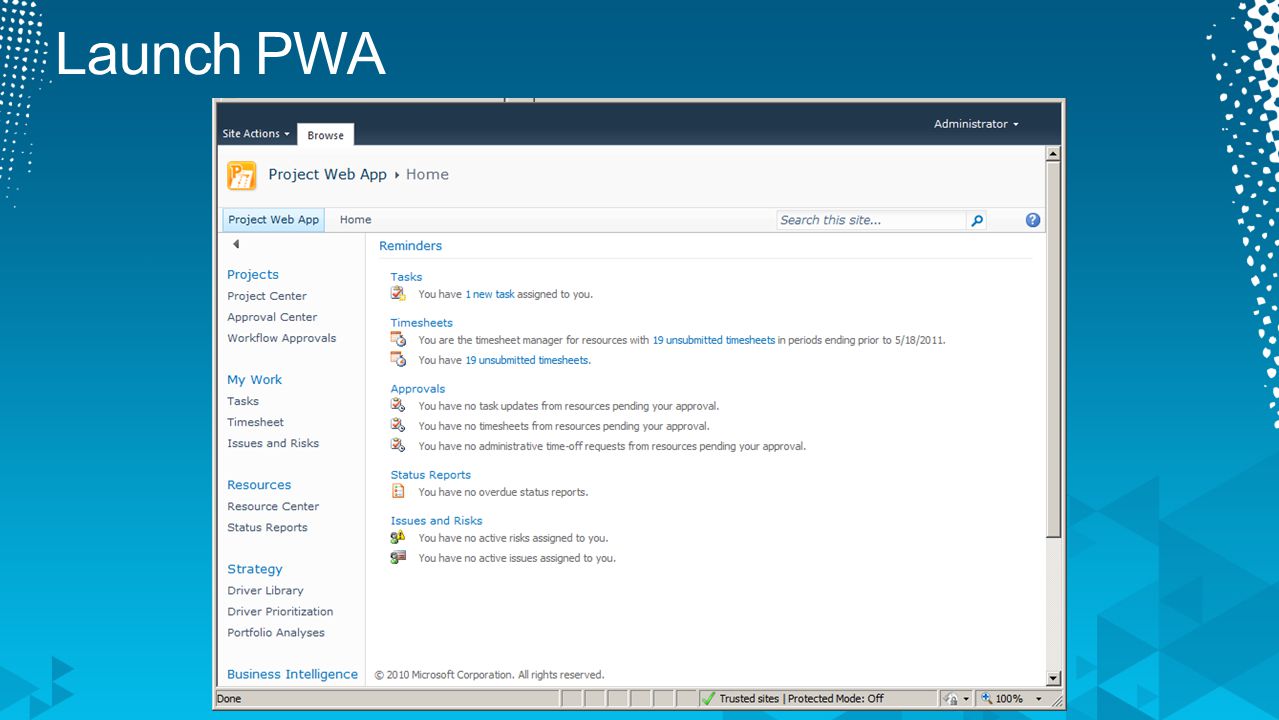Image resolution: width=1279 pixels, height=720 pixels.
Task: Click the privacy icon in status bar
Action: coord(952,699)
